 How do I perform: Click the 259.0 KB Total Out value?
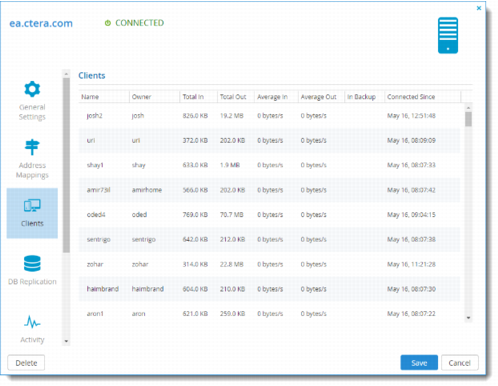[x=232, y=314]
